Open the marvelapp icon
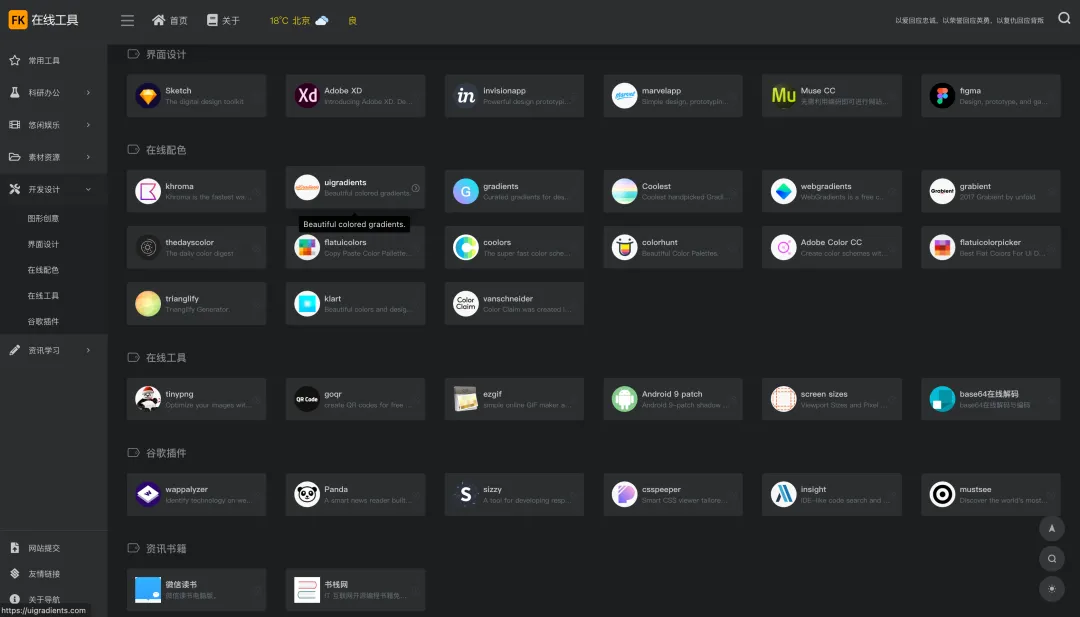This screenshot has width=1080, height=617. click(x=625, y=96)
